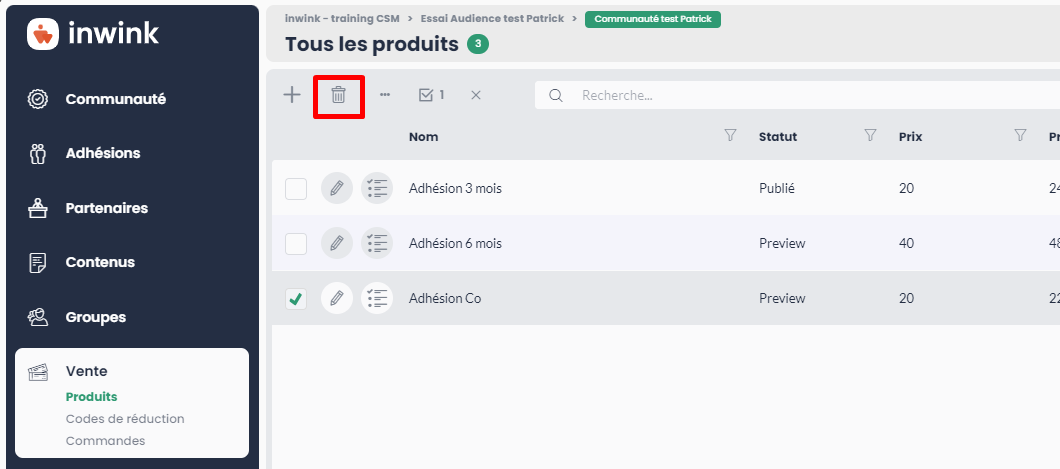Check the Adhésion 3 mois checkbox
1060x469 pixels.
[x=296, y=189]
